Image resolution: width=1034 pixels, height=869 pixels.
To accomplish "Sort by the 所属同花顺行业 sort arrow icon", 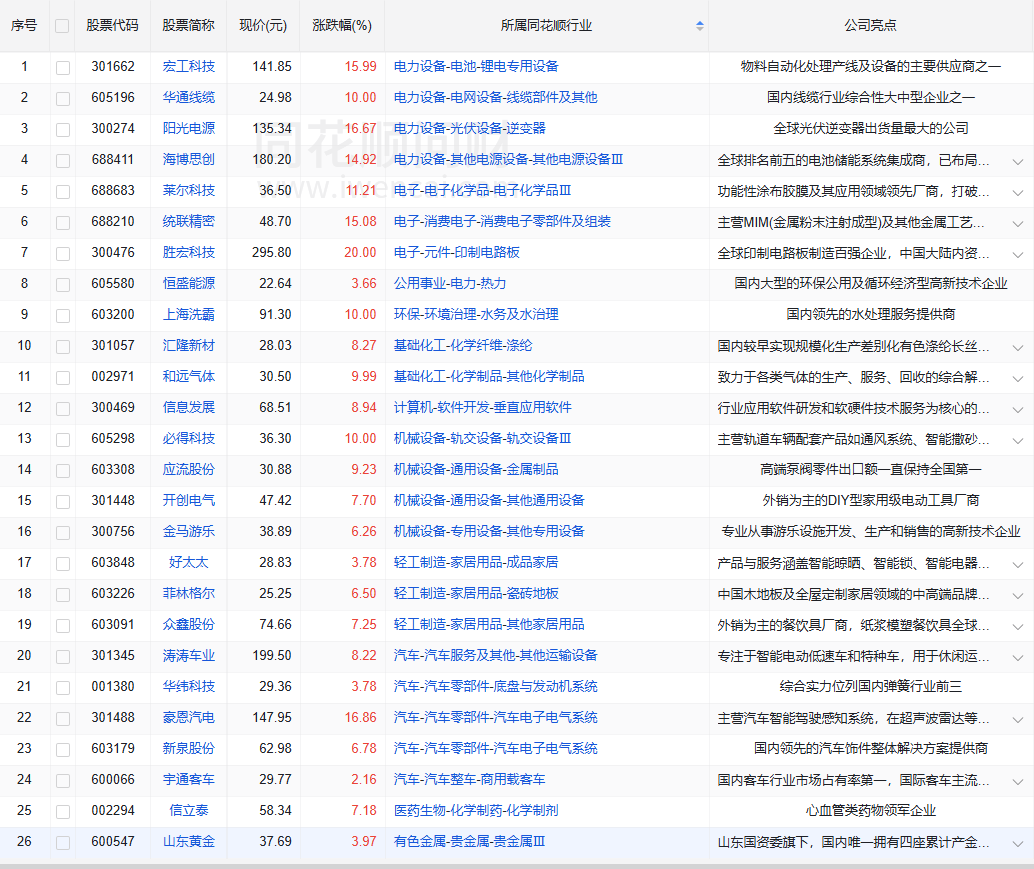I will click(699, 26).
